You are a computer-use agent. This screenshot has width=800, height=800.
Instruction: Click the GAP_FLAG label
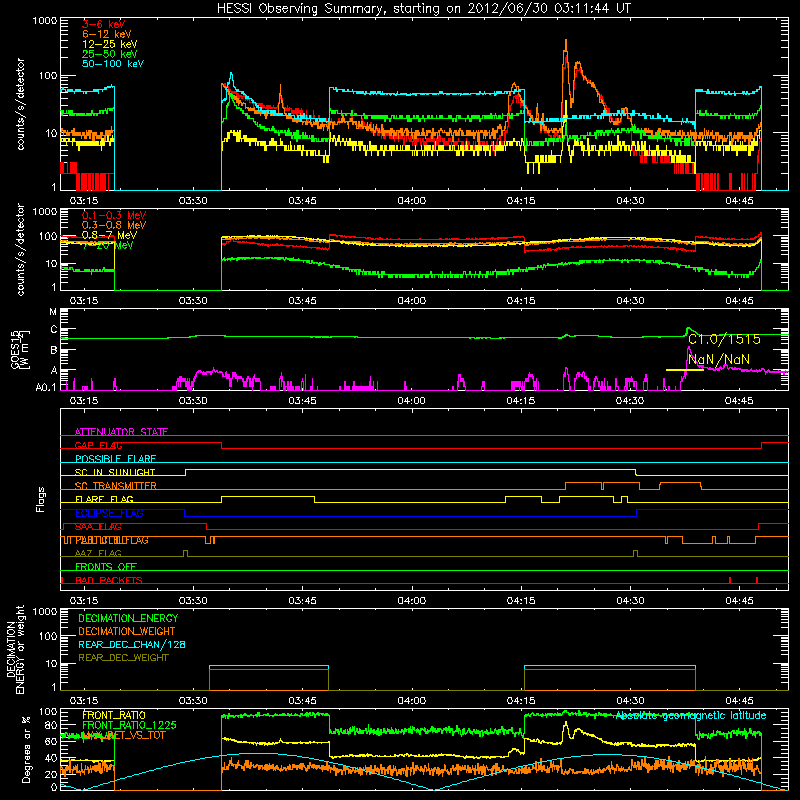pos(98,445)
